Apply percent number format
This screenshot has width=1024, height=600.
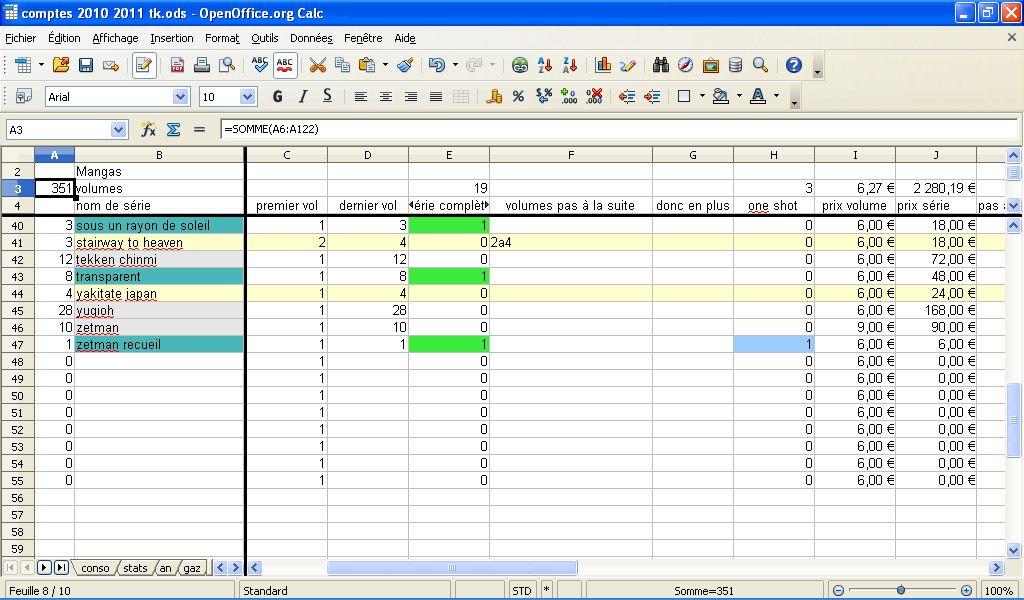[519, 97]
